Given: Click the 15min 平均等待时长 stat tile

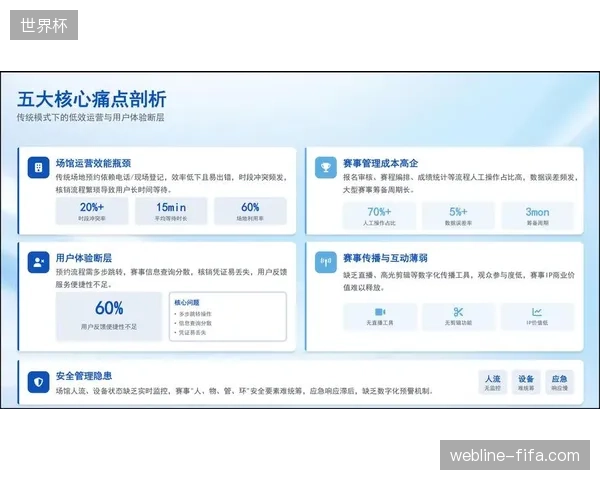Looking at the screenshot, I should click(x=171, y=211).
